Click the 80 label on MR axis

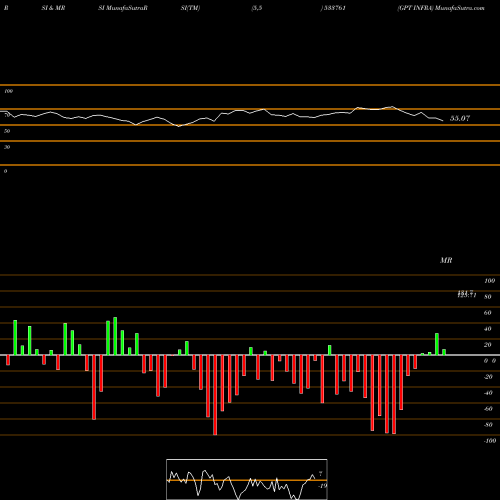pos(488,297)
